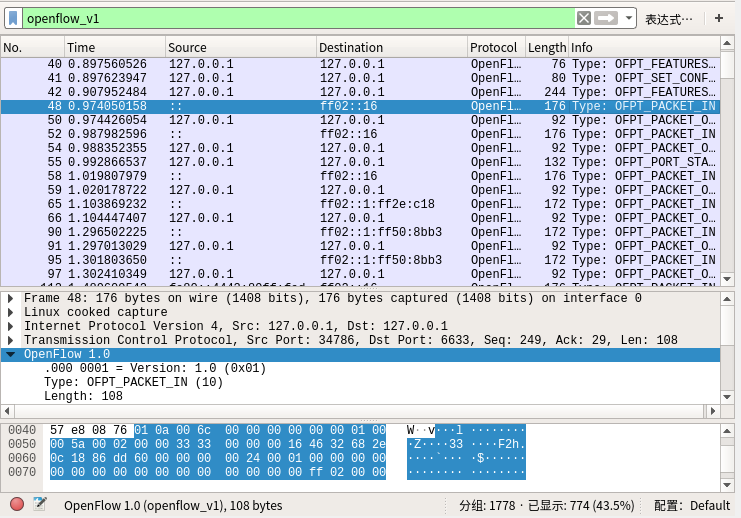Image resolution: width=741 pixels, height=518 pixels.
Task: Select packet 90 at time 1.296502225
Action: pyautogui.click(x=360, y=232)
